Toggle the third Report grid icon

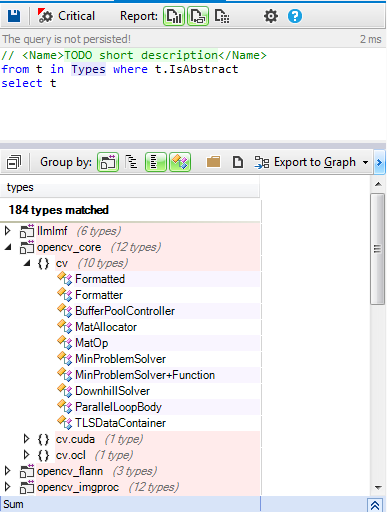[x=222, y=16]
